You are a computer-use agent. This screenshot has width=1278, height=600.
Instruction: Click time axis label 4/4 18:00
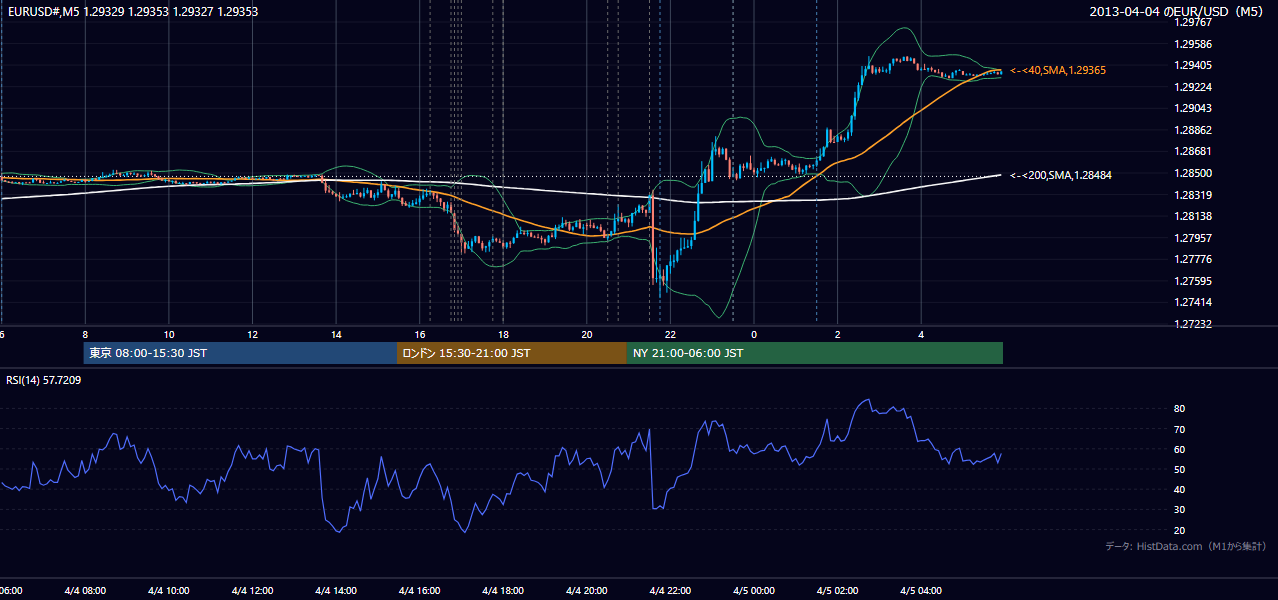(504, 590)
